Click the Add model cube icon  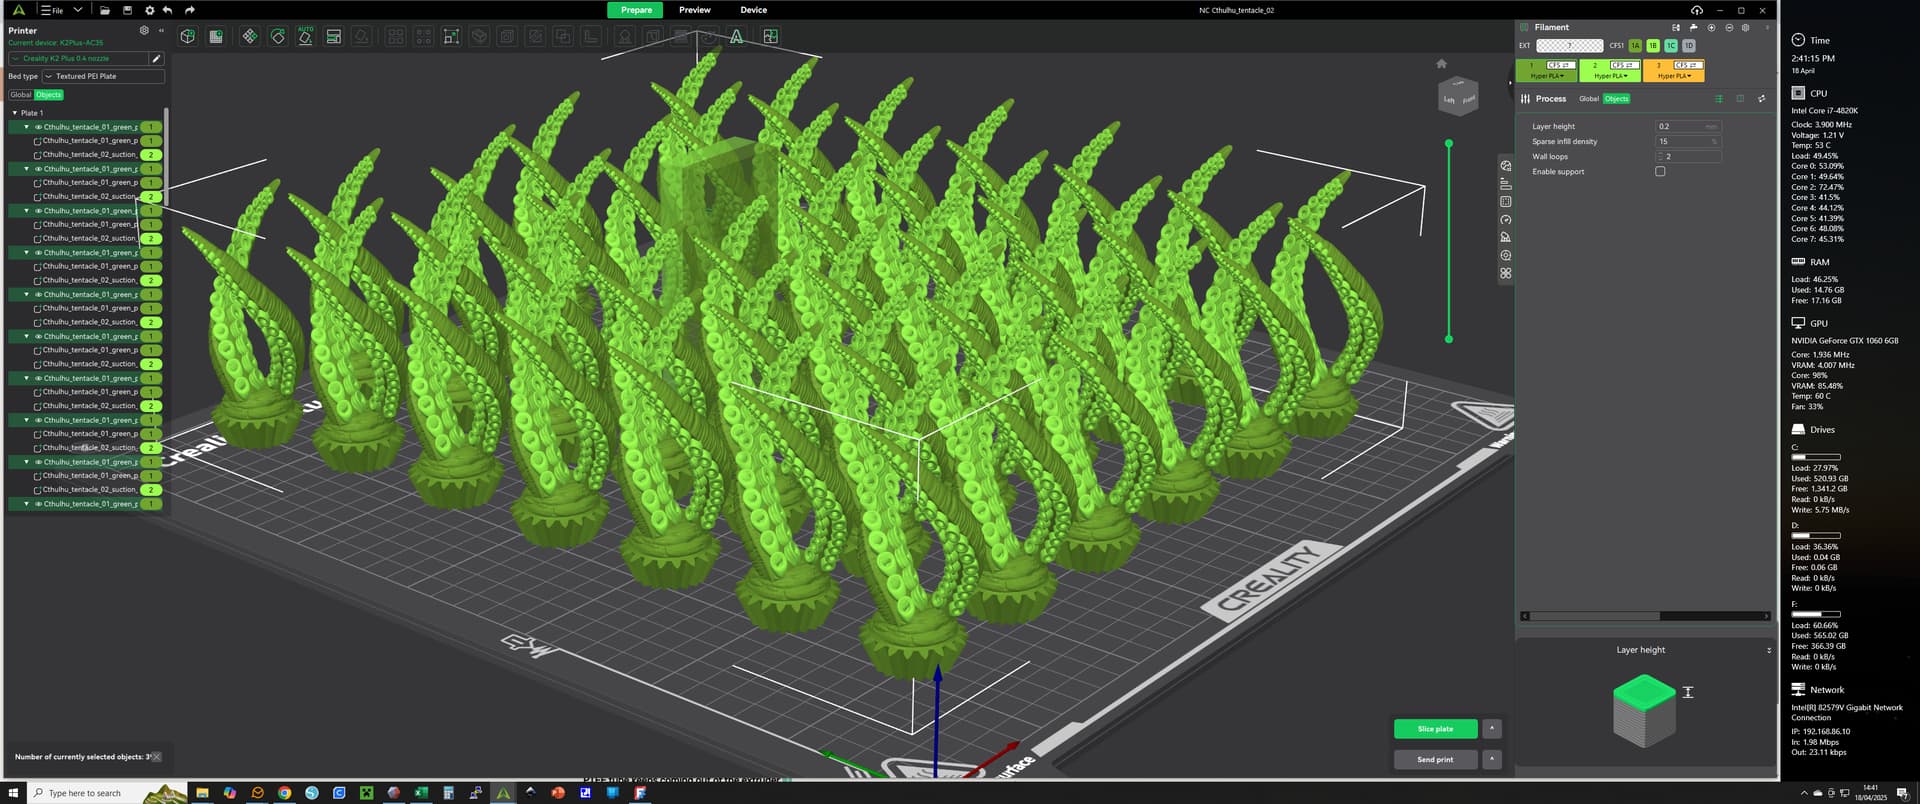click(x=187, y=36)
